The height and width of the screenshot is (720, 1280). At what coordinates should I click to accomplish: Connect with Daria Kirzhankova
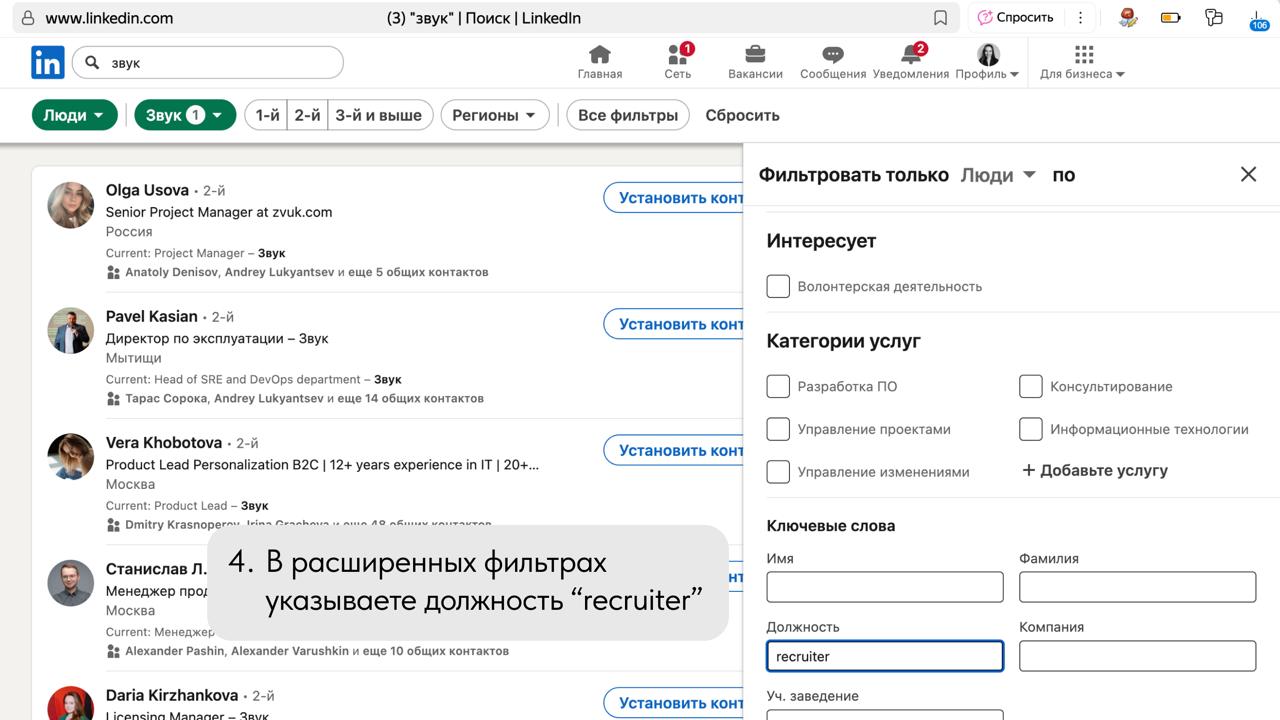click(x=674, y=703)
